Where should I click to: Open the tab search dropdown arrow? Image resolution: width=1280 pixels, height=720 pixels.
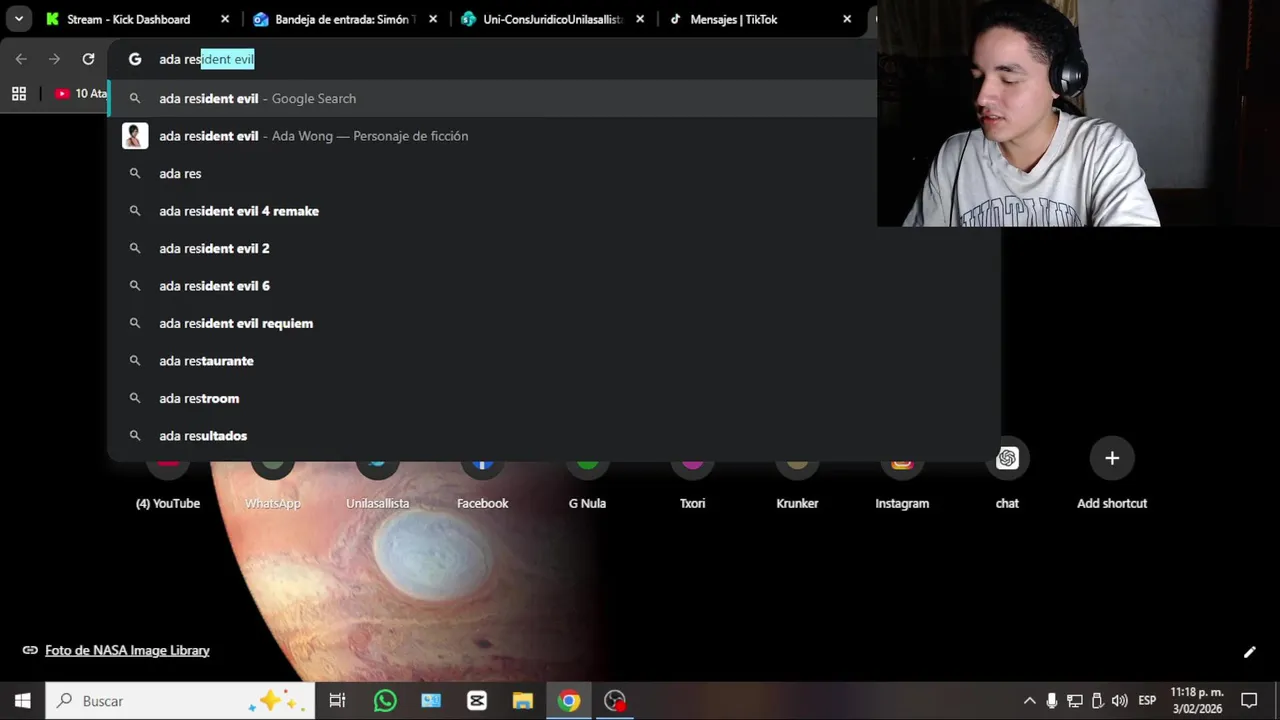pyautogui.click(x=18, y=19)
